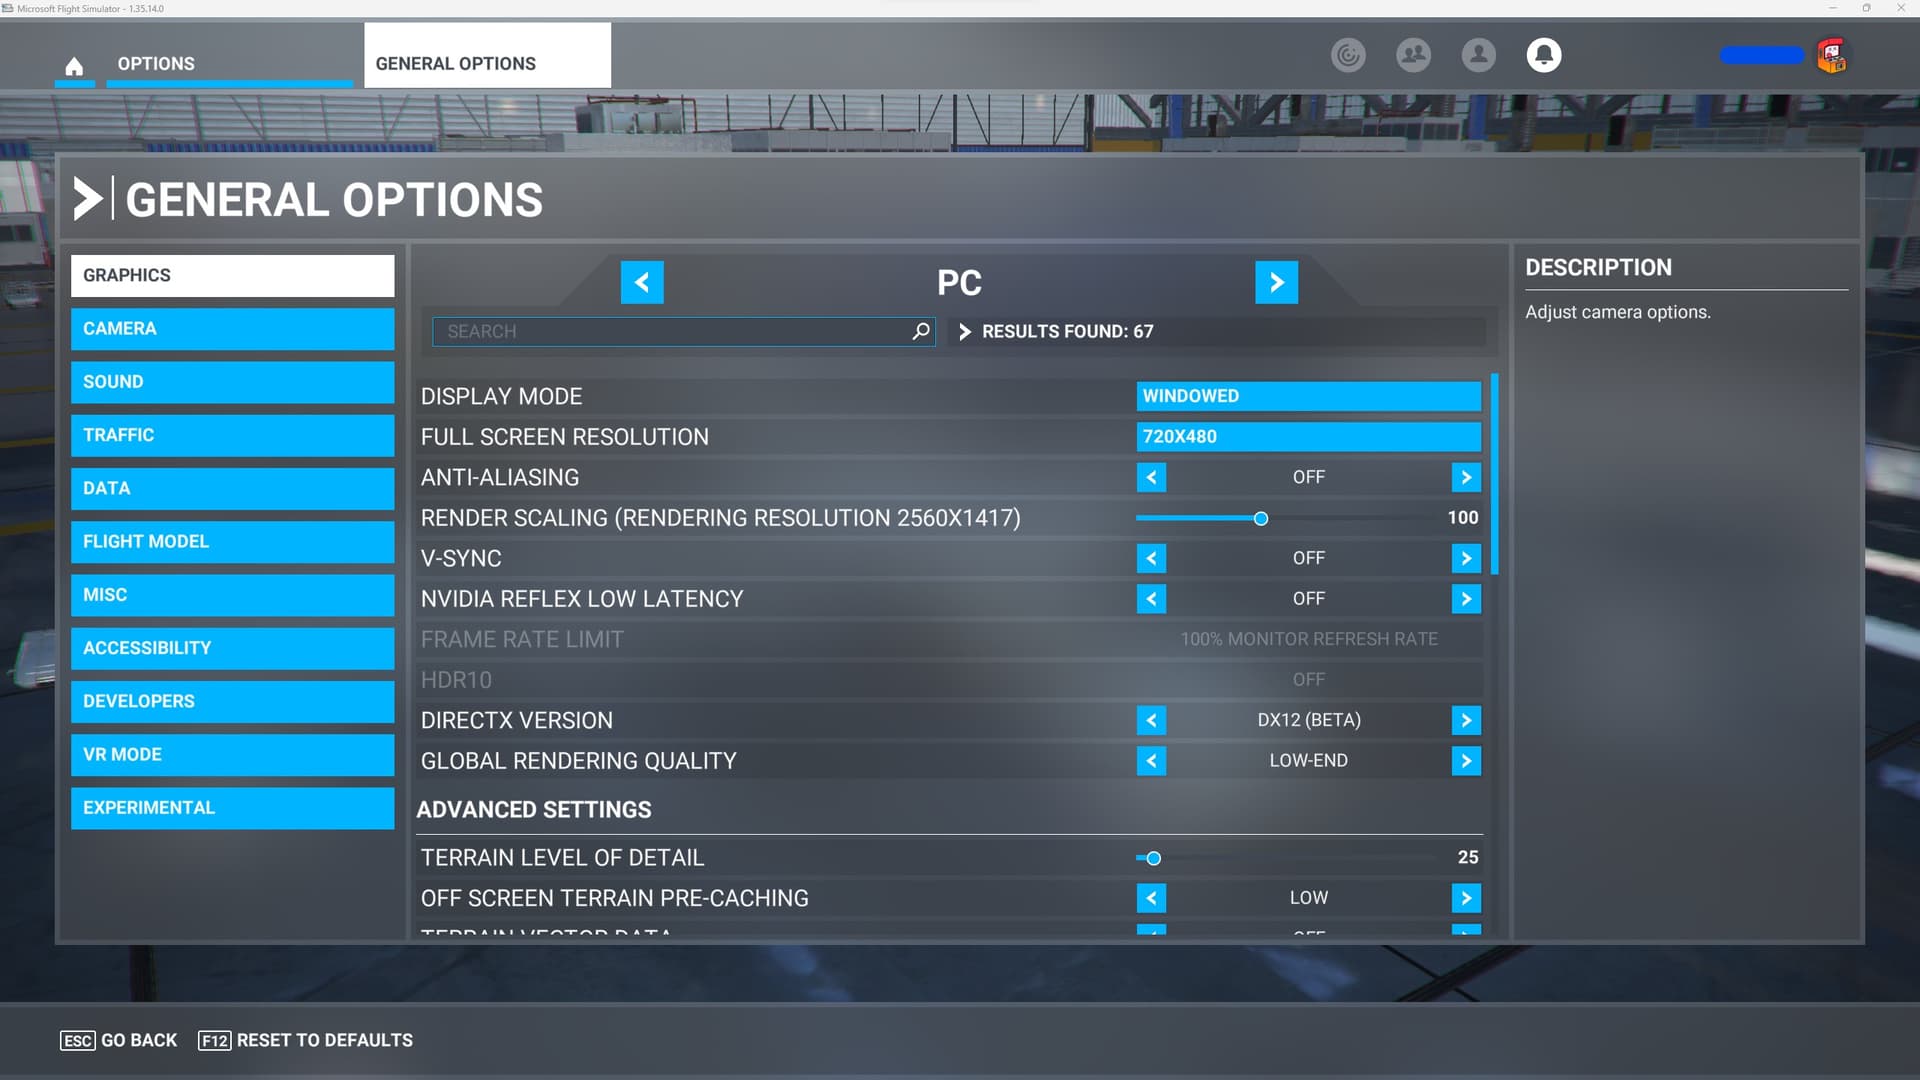
Task: Open the friends group icon
Action: tap(1413, 55)
